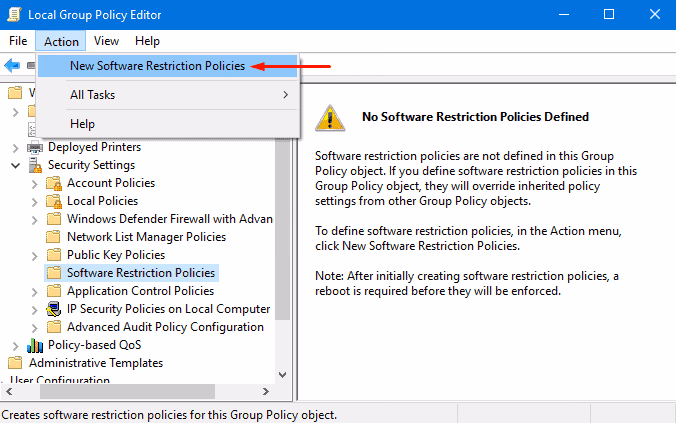Click the Account Policies locked folder icon
The height and width of the screenshot is (423, 676).
54,183
